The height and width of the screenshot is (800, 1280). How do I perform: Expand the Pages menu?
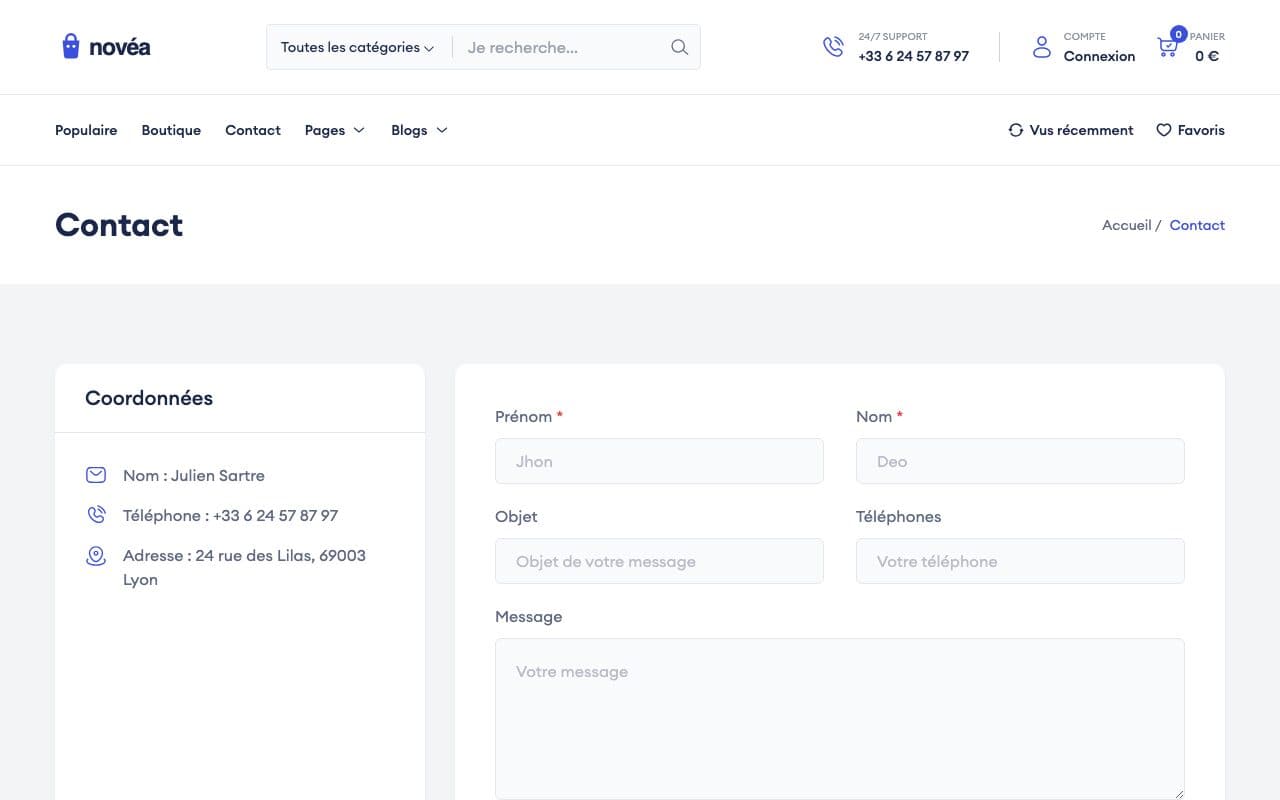click(335, 130)
